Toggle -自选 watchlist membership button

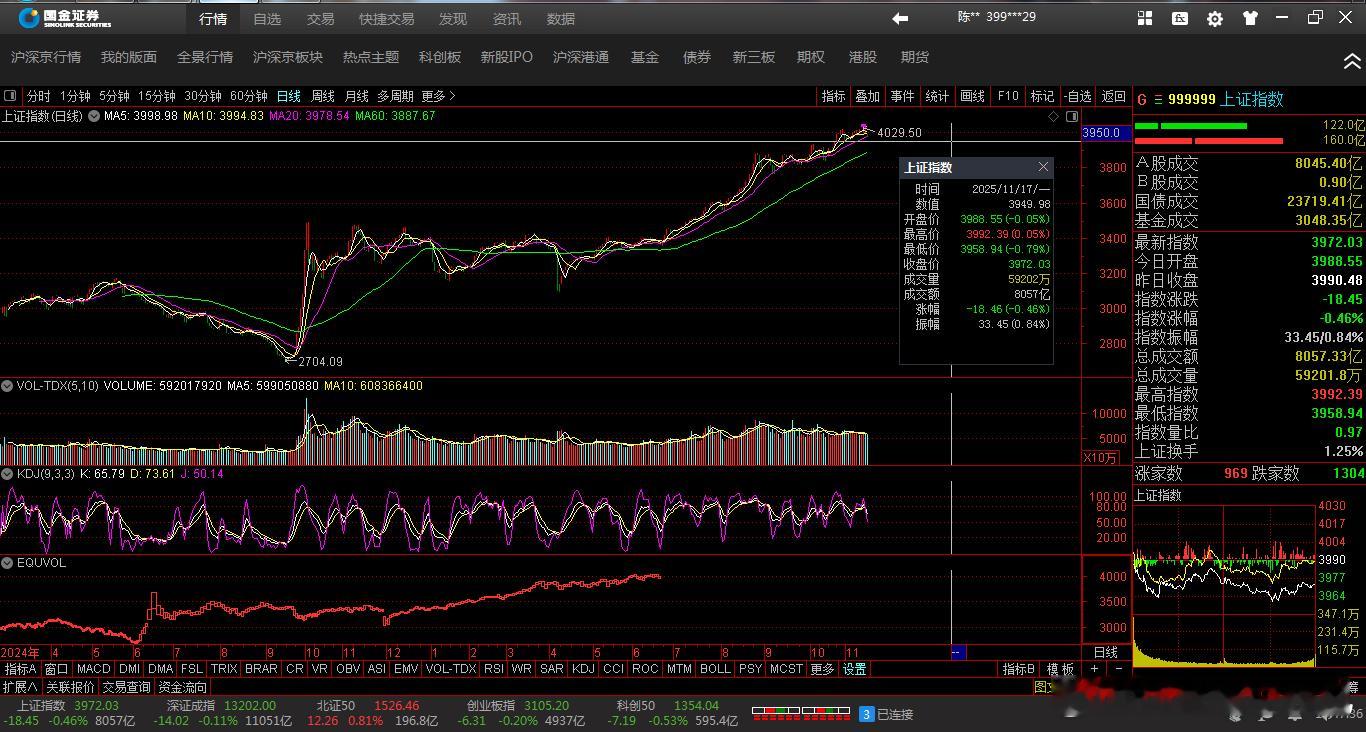pos(1077,96)
